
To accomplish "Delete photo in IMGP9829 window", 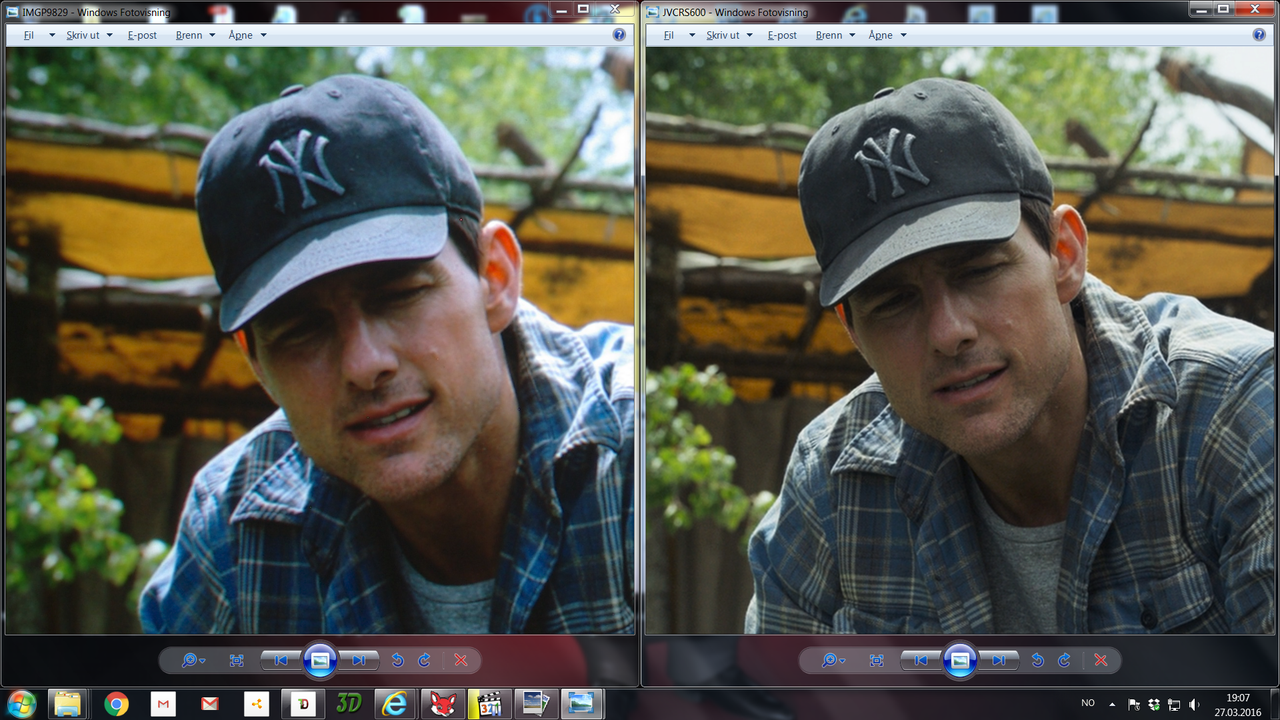I will click(461, 660).
